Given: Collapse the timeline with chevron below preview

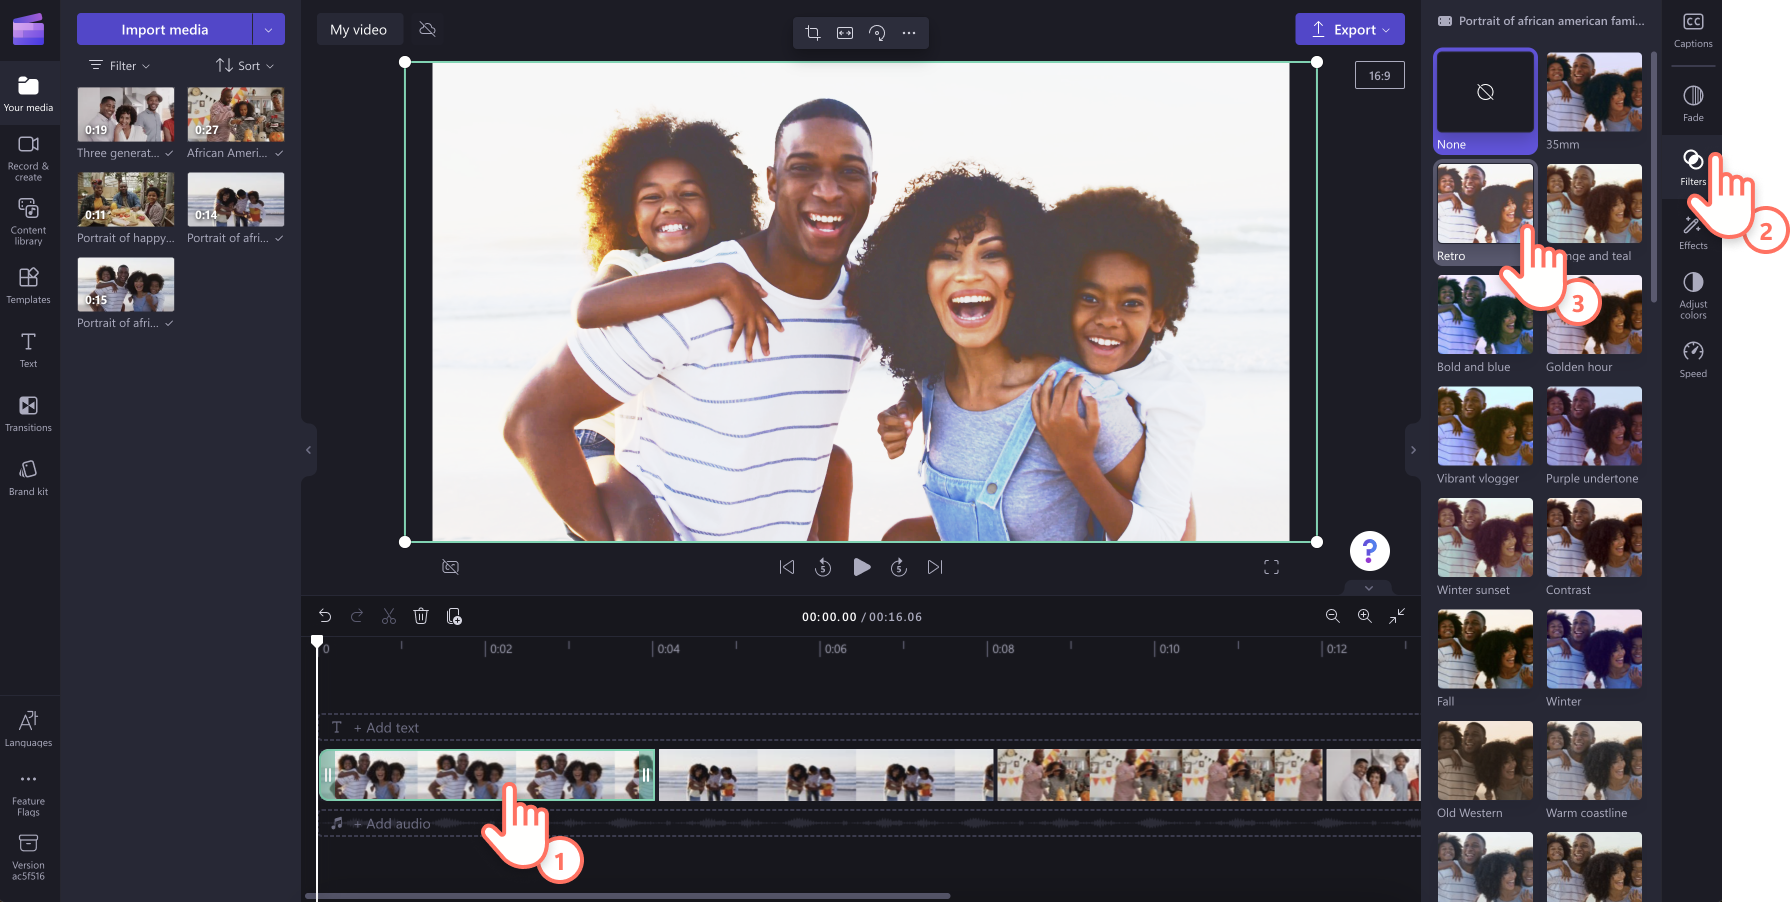Looking at the screenshot, I should pyautogui.click(x=1369, y=588).
